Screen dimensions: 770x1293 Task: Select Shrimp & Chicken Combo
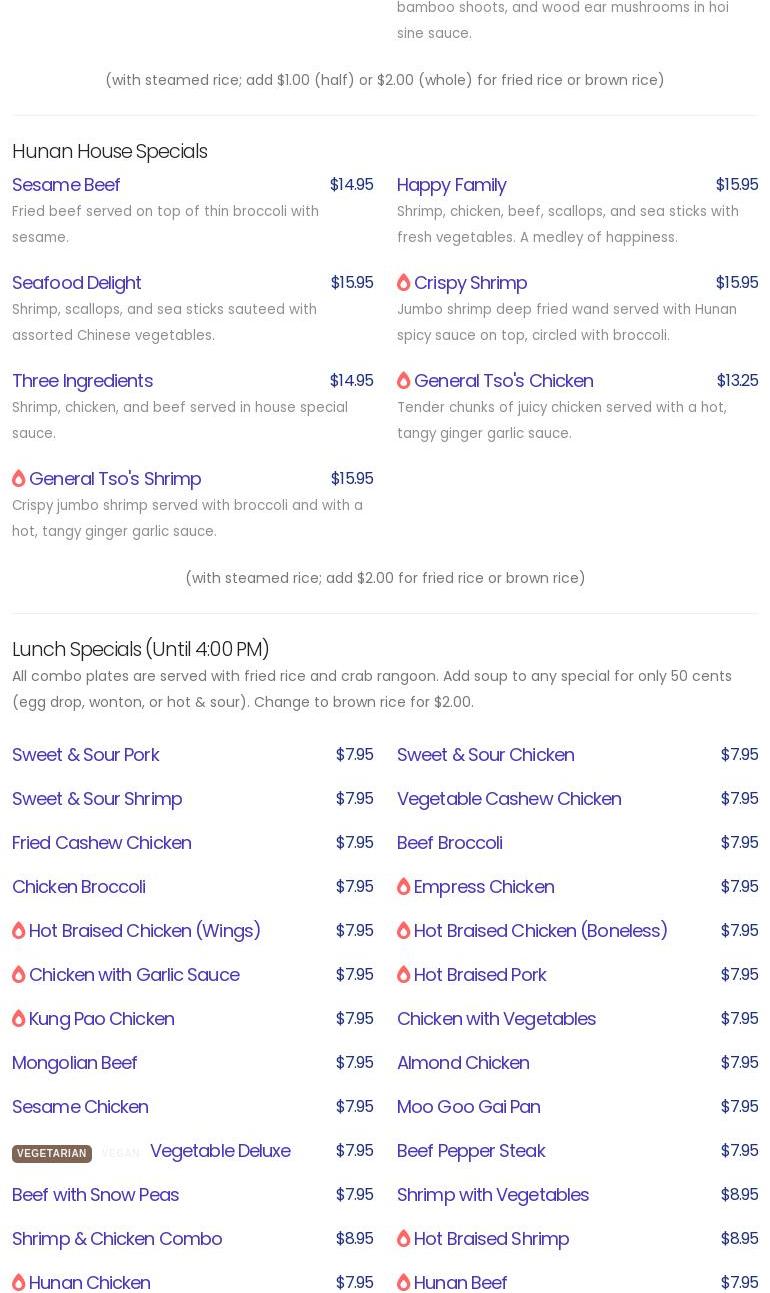pyautogui.click(x=117, y=1239)
